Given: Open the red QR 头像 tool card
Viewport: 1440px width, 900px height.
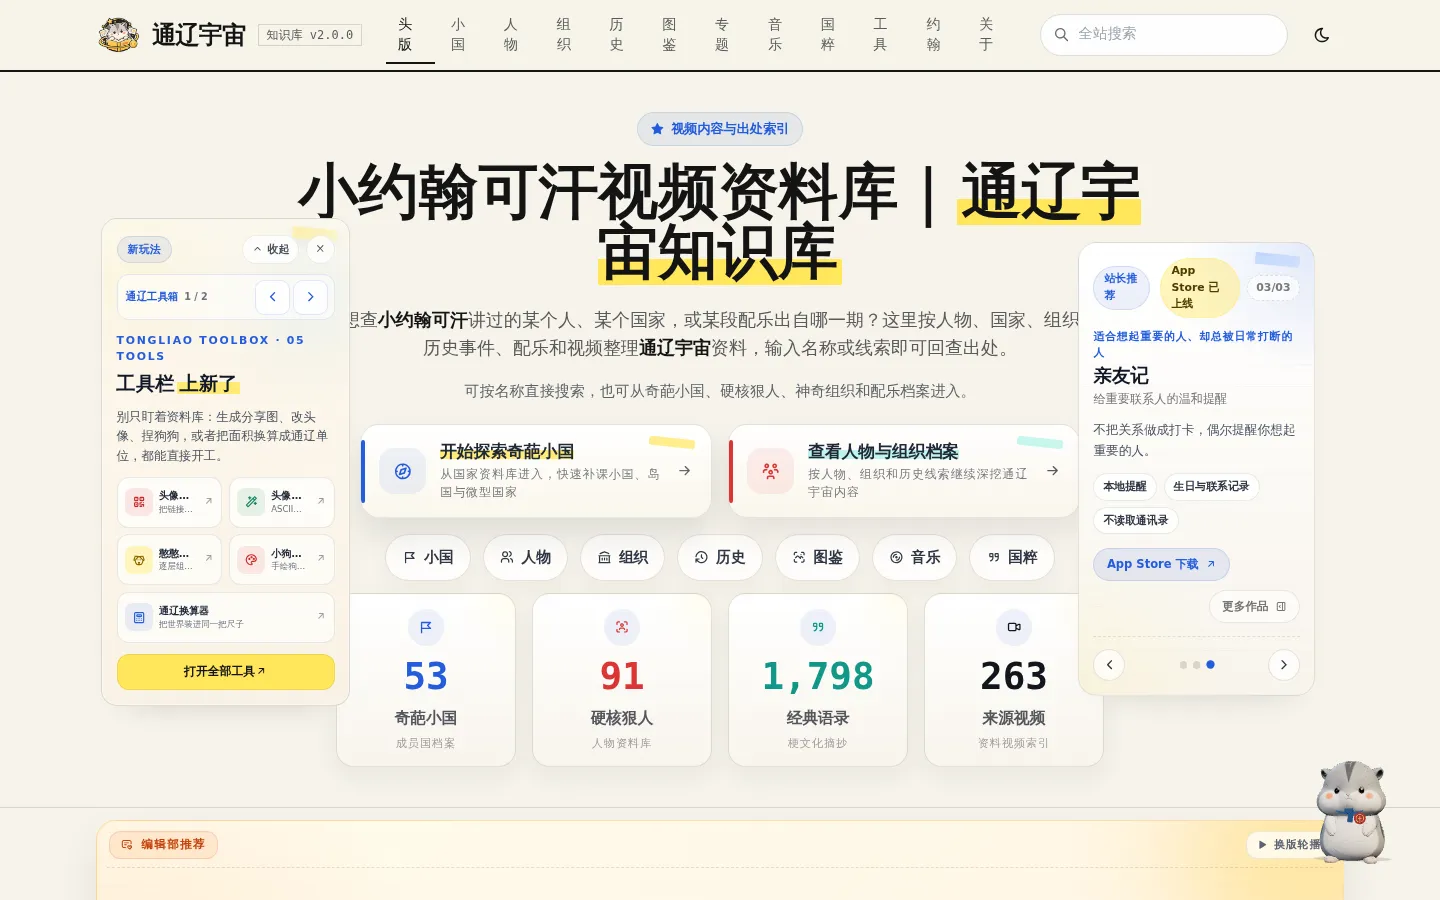Looking at the screenshot, I should click(169, 502).
